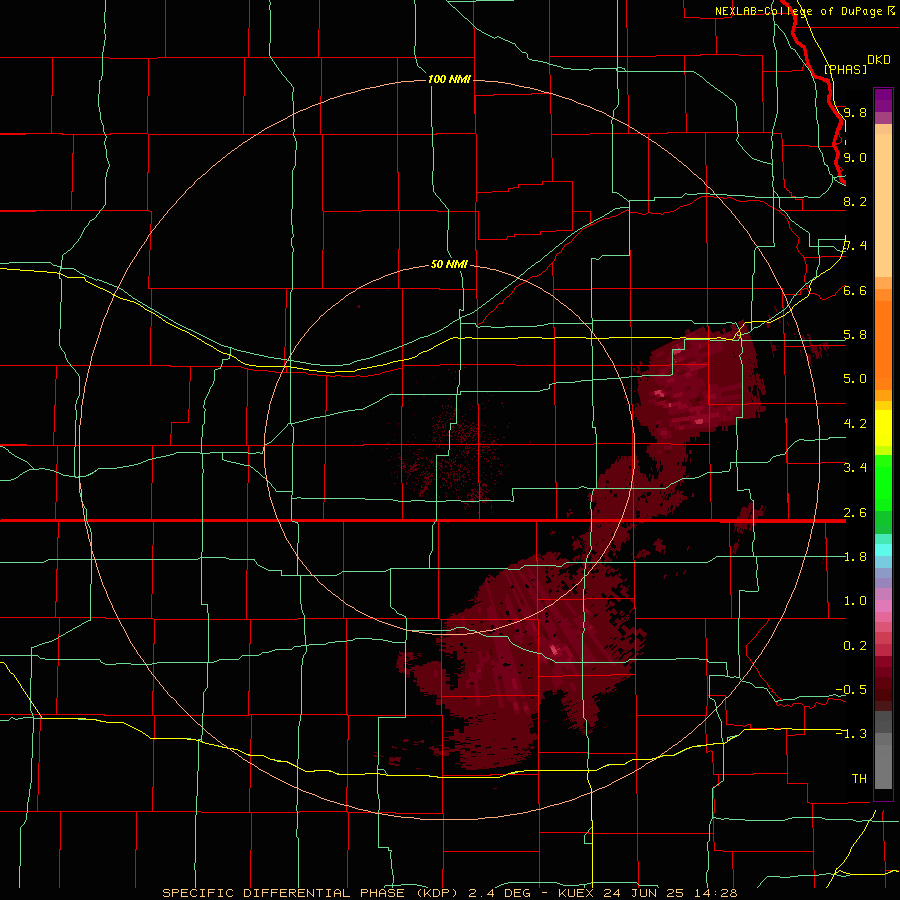Select the 0.2 value on the scale

coord(855,646)
